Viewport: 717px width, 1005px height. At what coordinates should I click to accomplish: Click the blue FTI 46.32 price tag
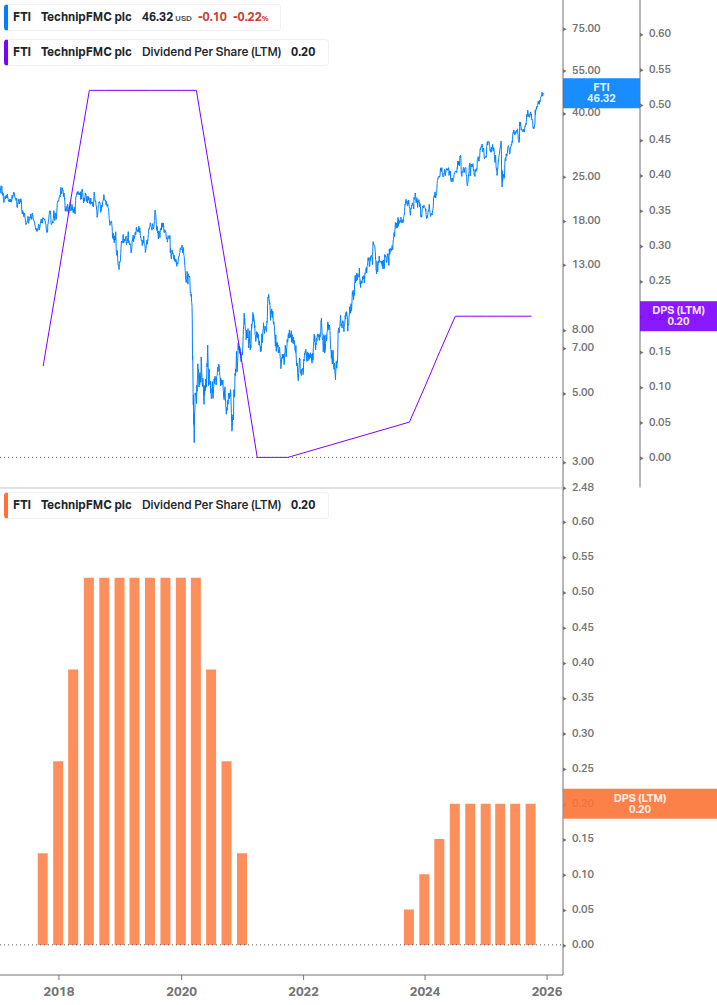601,93
